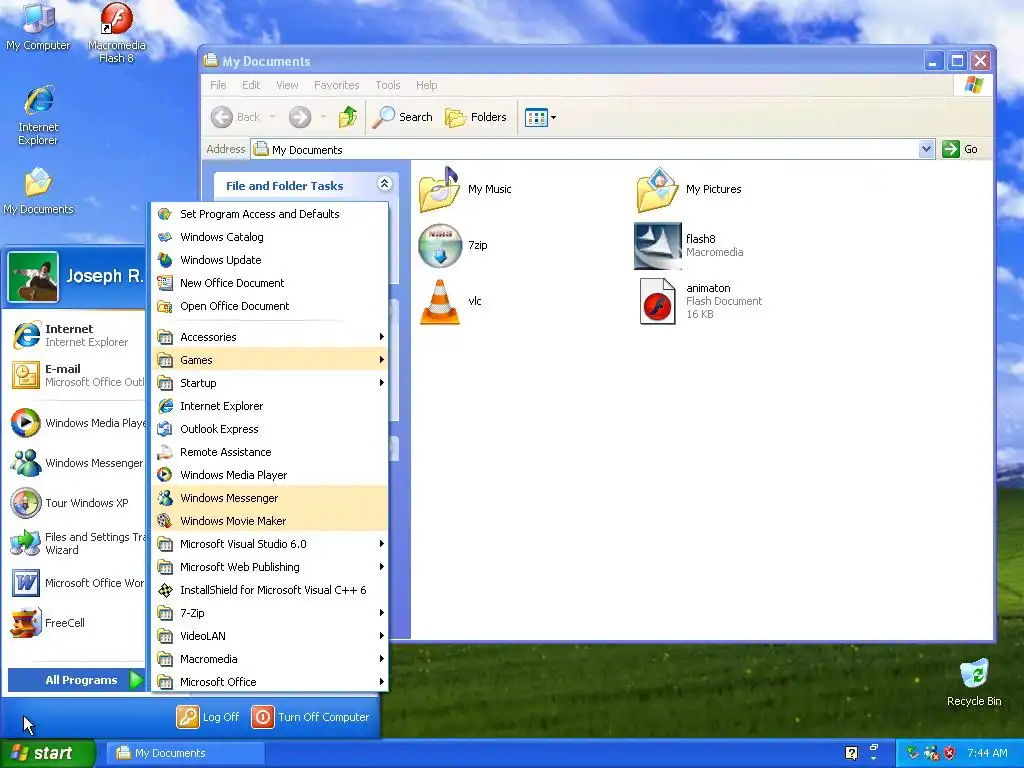1024x768 pixels.
Task: Launch Windows Messenger from All Programs
Action: click(270, 498)
